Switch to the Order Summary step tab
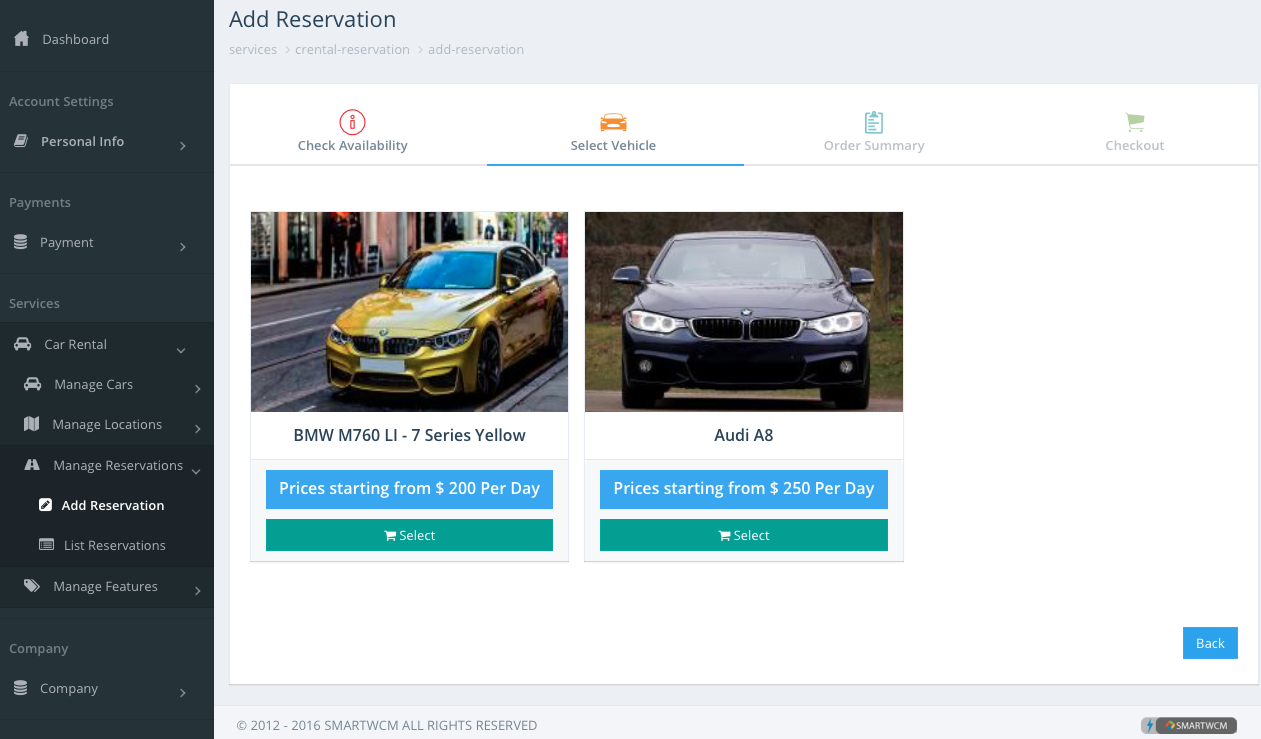This screenshot has width=1261, height=739. pos(874,131)
